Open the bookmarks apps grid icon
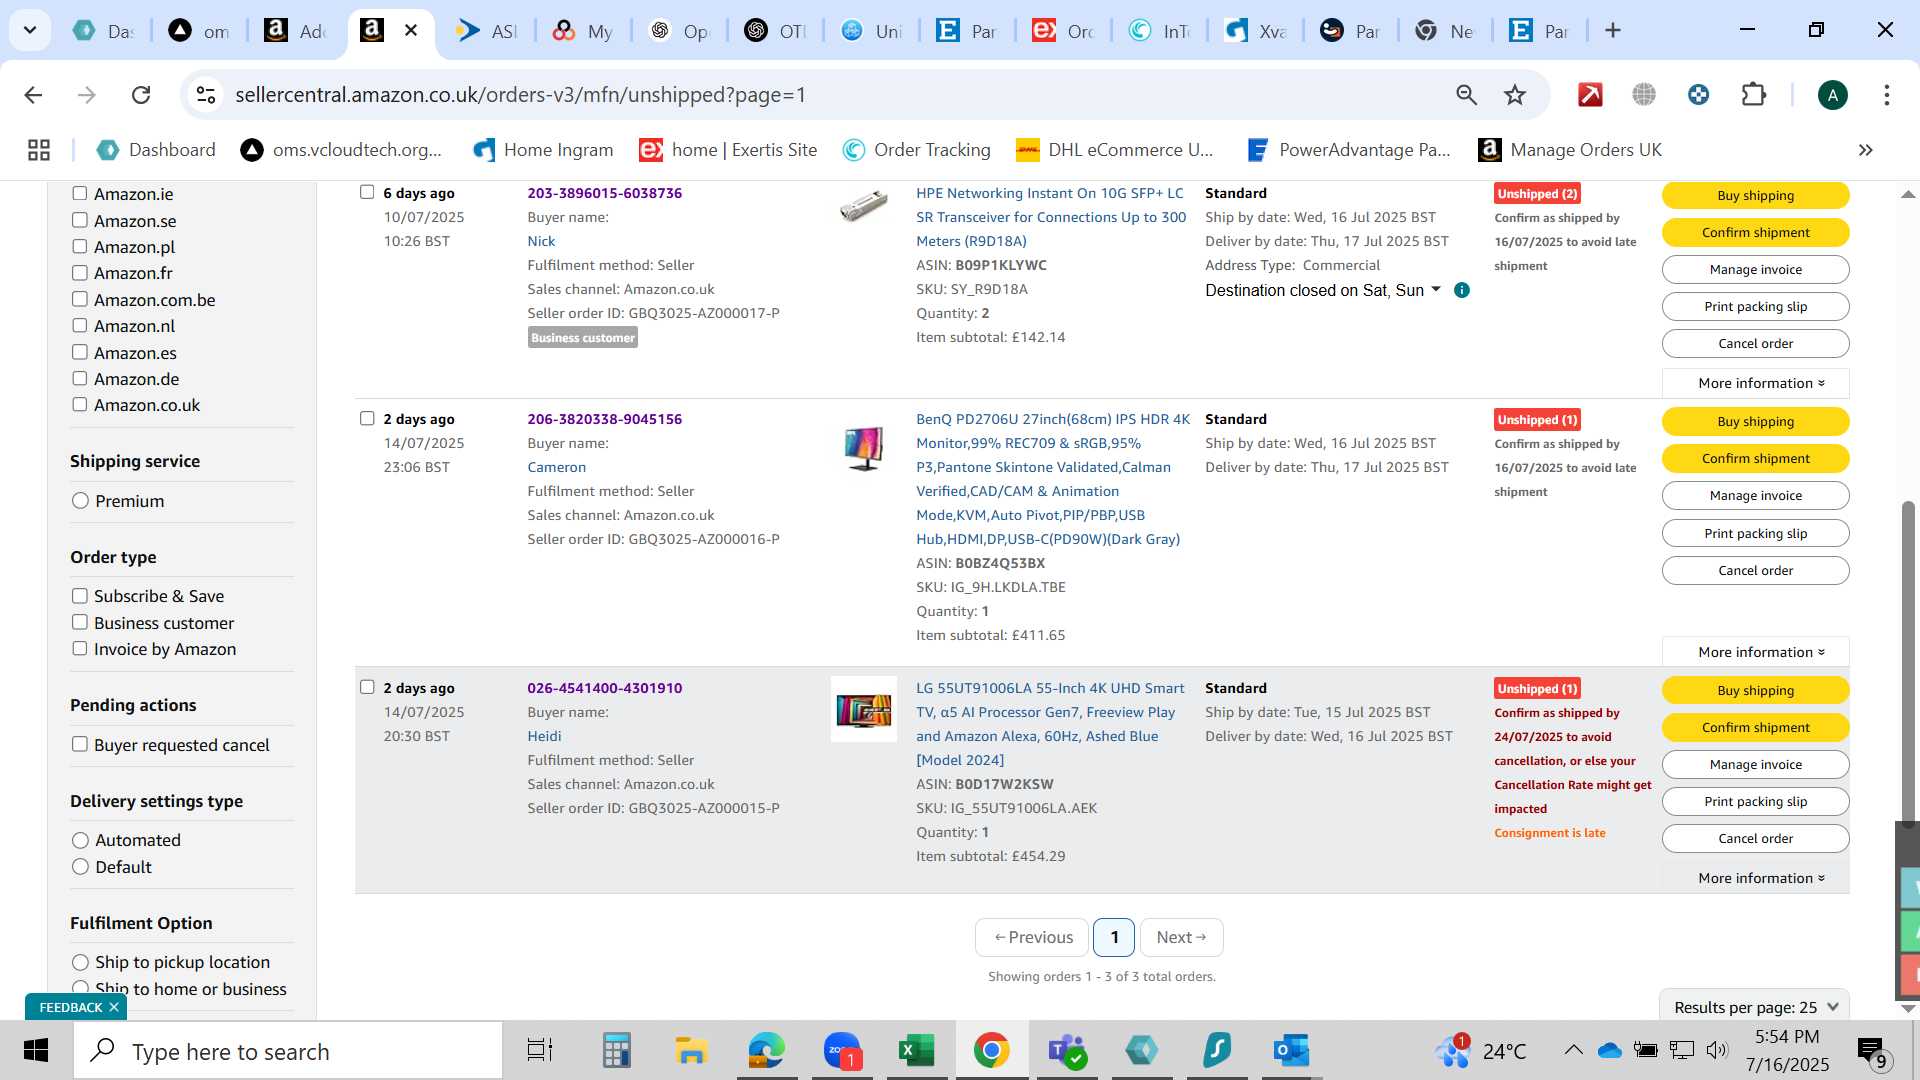This screenshot has height=1080, width=1920. pos(39,150)
